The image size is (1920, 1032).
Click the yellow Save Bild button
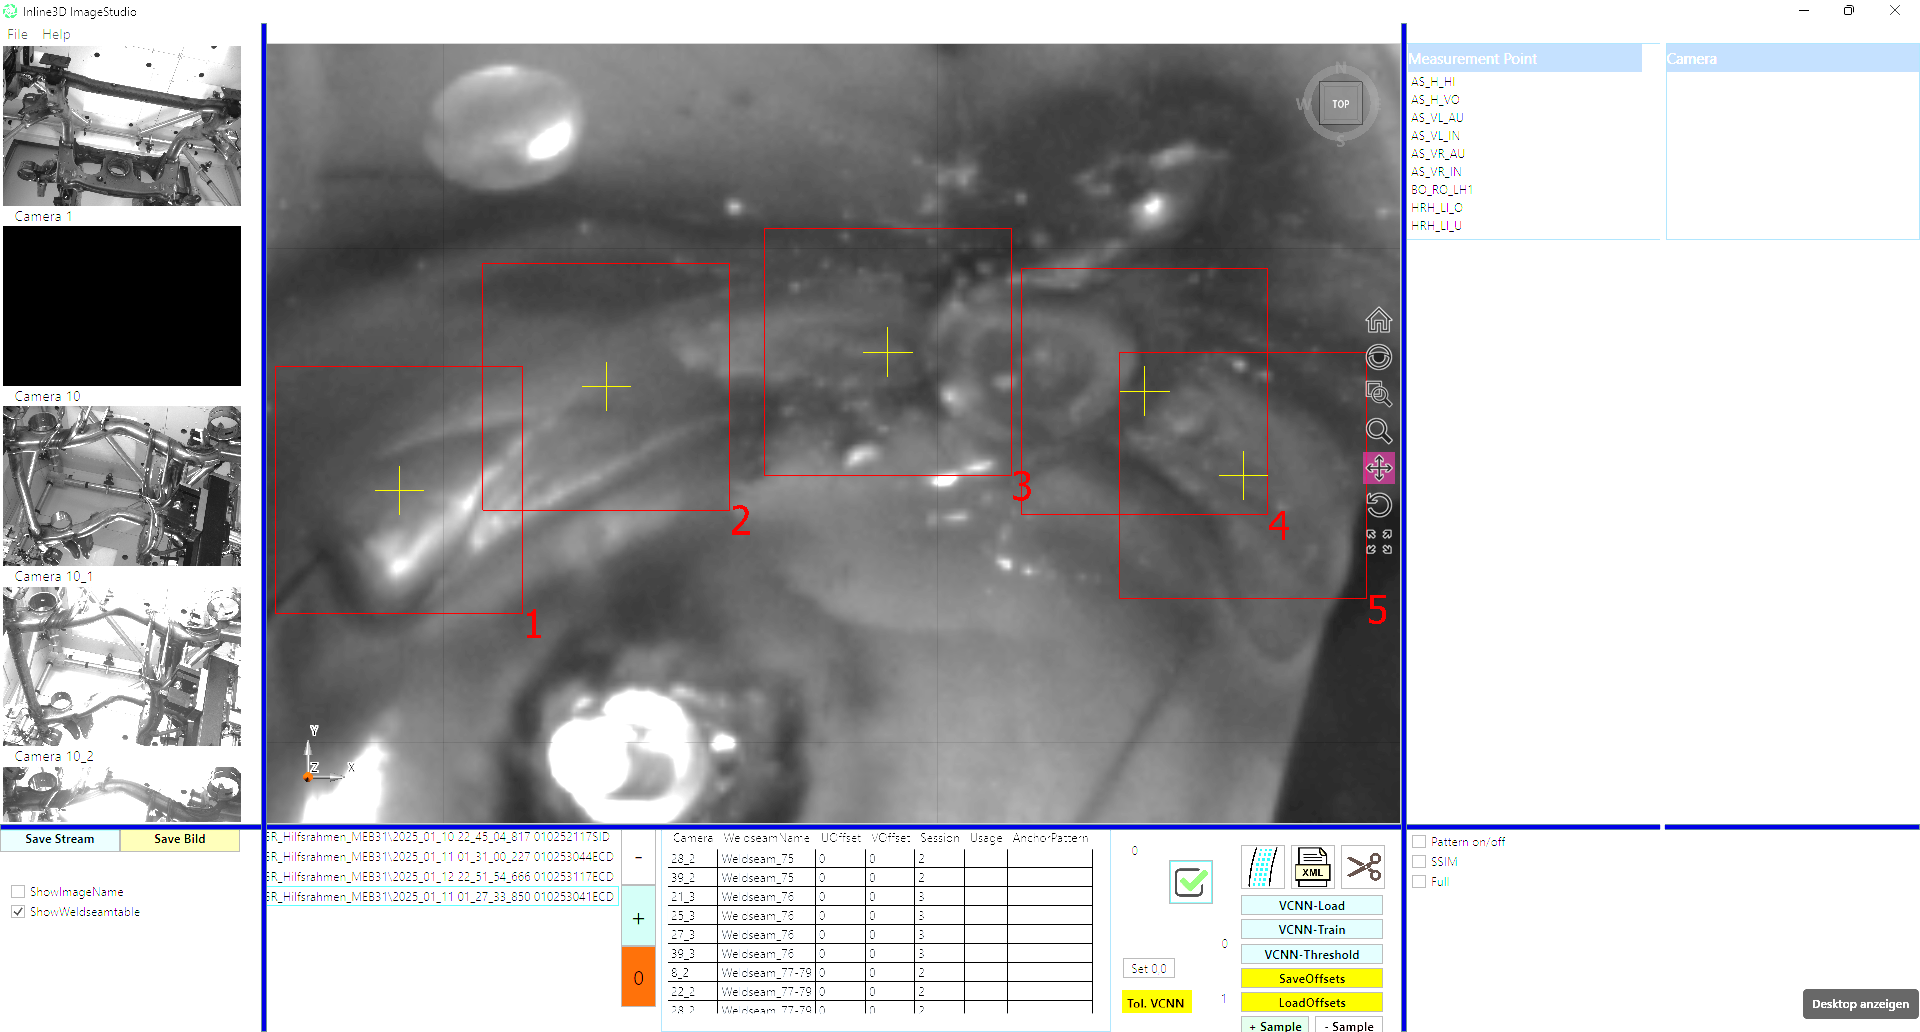click(x=180, y=839)
